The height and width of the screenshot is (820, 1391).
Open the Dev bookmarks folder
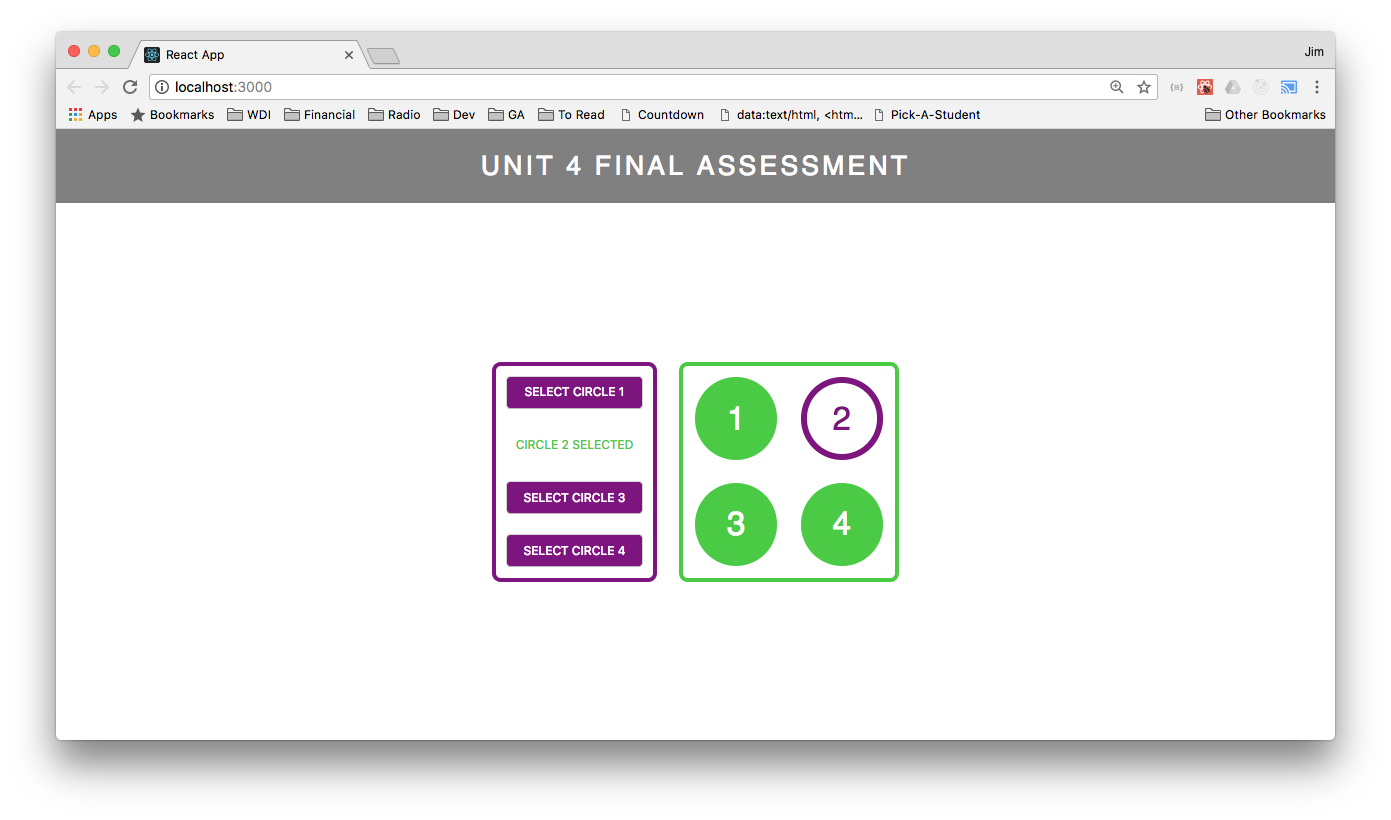[x=455, y=115]
